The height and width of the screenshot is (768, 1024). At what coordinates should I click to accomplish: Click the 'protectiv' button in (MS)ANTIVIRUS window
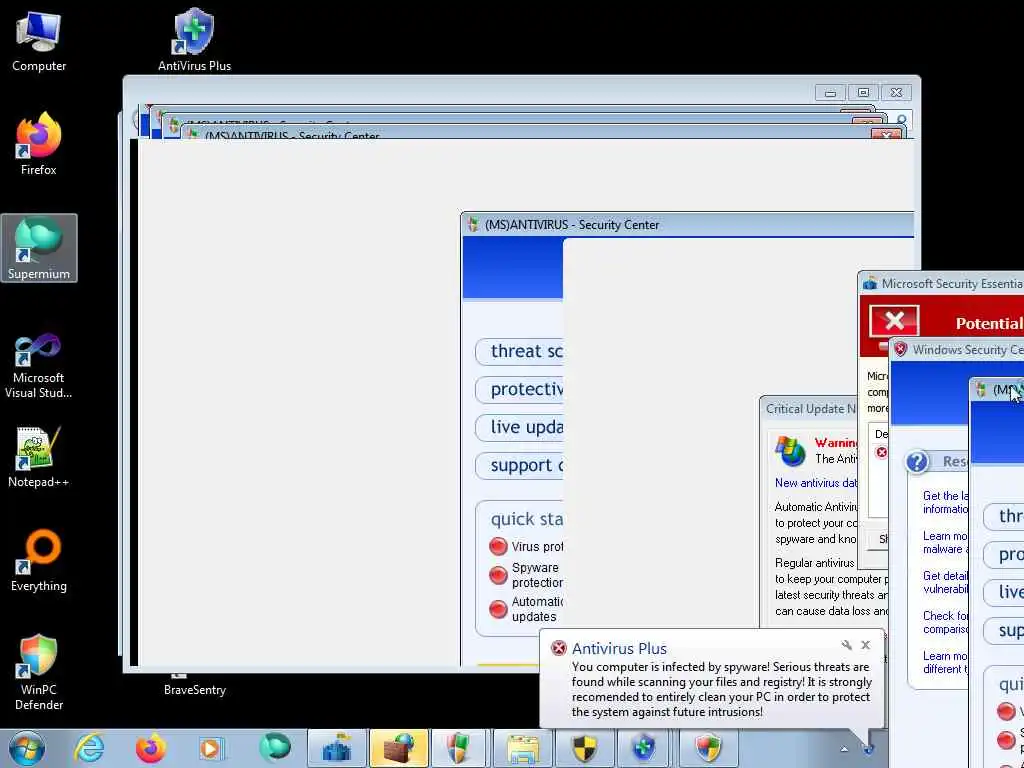click(519, 389)
